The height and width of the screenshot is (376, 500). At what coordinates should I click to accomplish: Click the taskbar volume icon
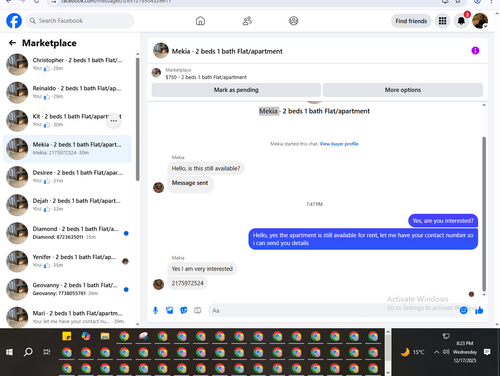446,352
